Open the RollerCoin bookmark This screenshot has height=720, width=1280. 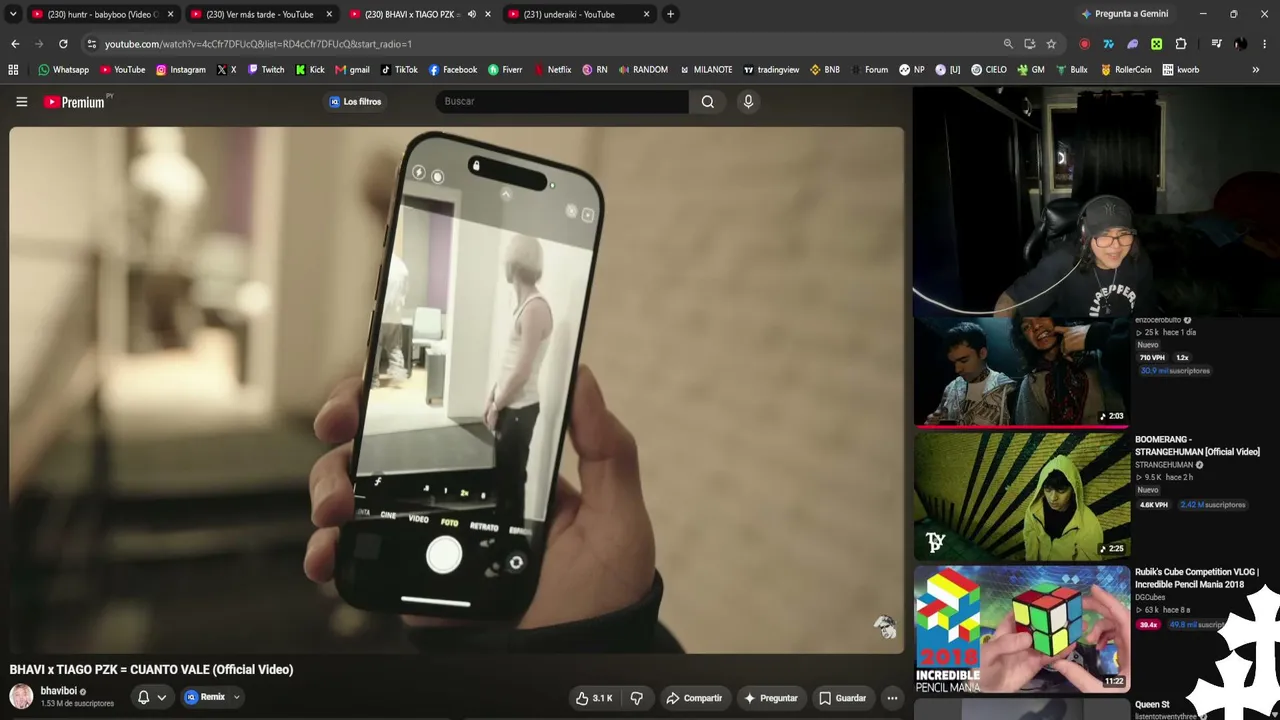click(1126, 70)
